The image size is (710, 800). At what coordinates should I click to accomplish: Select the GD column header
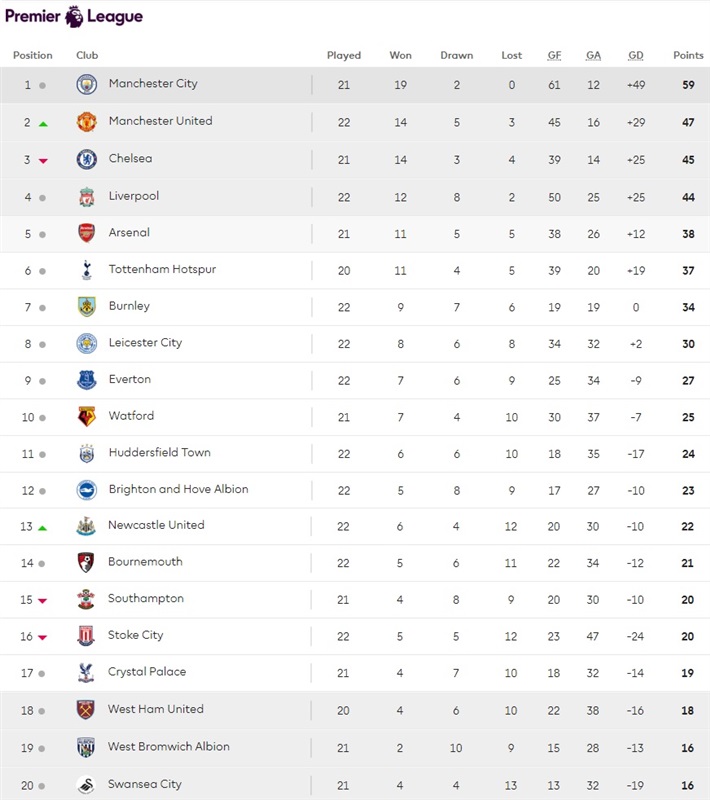coord(636,55)
